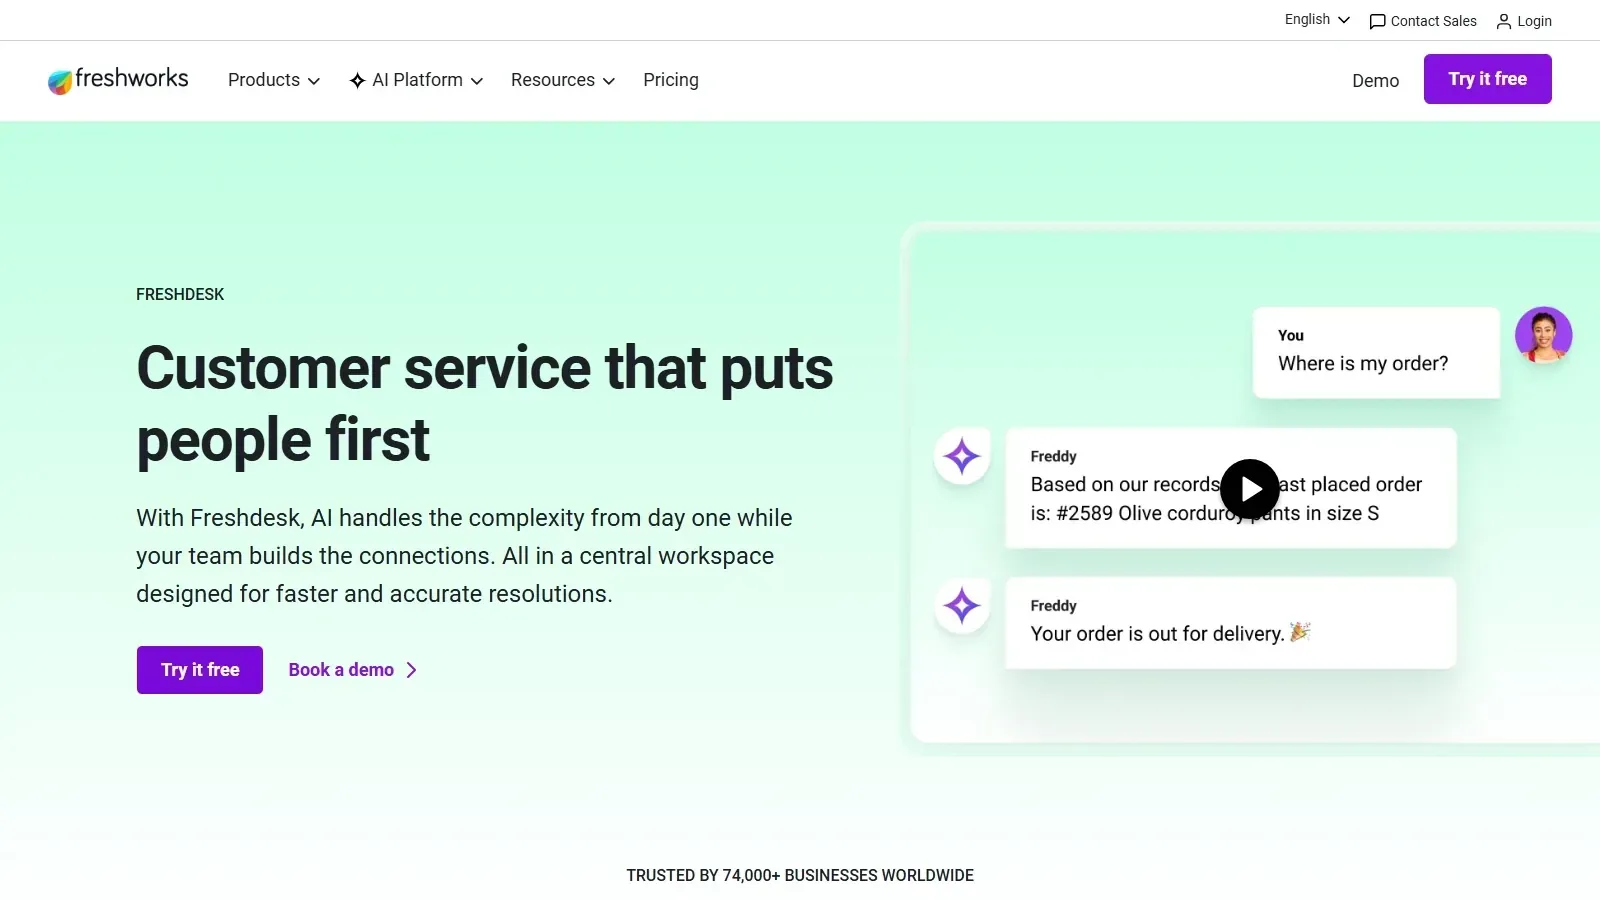Click the 'With Freshdesk, AI handles' paragraph

464,556
